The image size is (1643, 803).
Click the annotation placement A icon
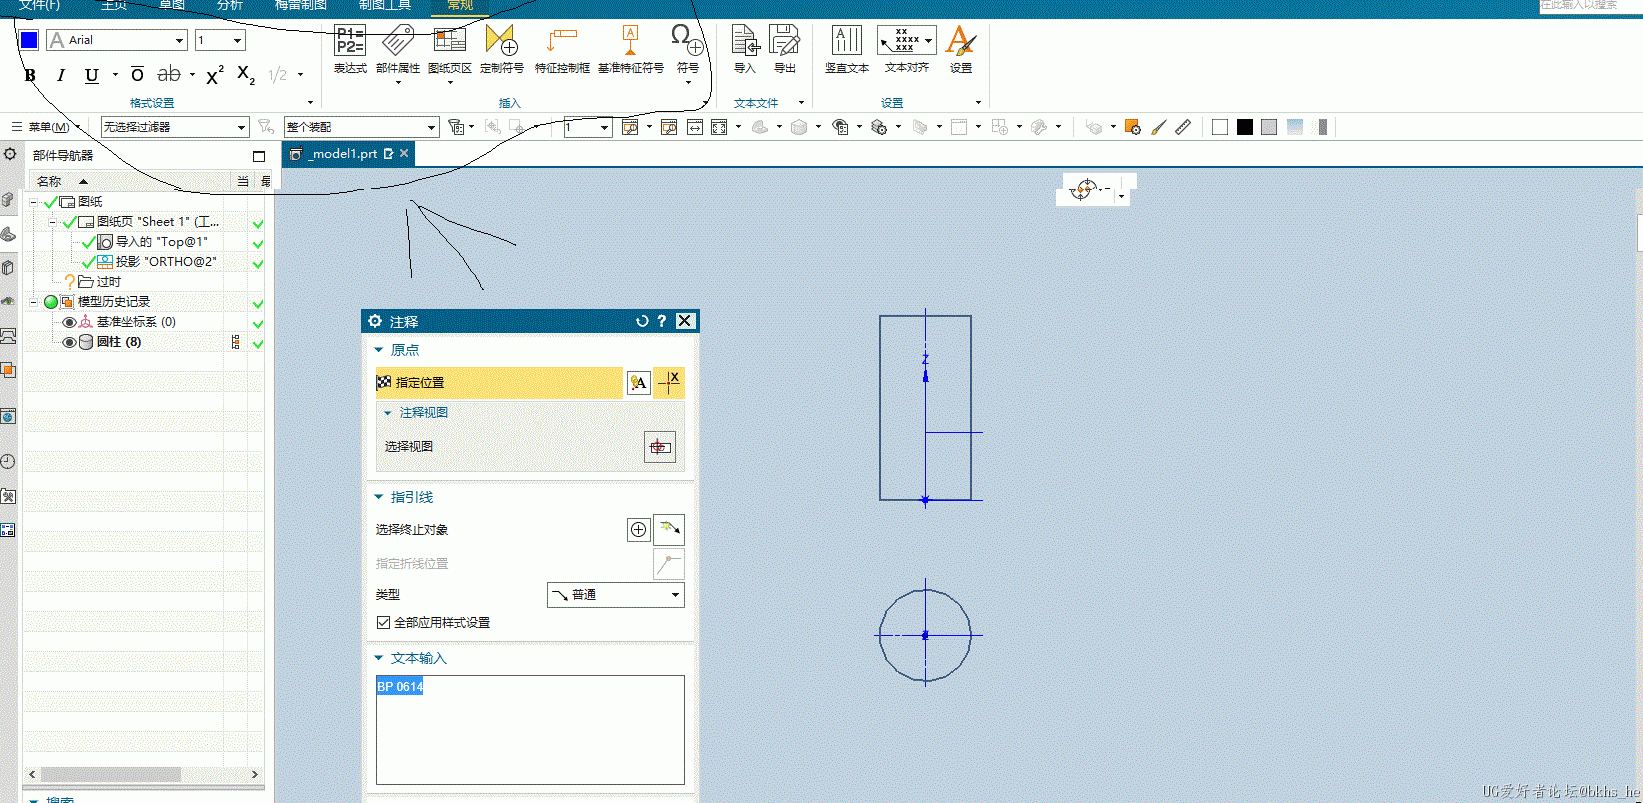click(638, 382)
